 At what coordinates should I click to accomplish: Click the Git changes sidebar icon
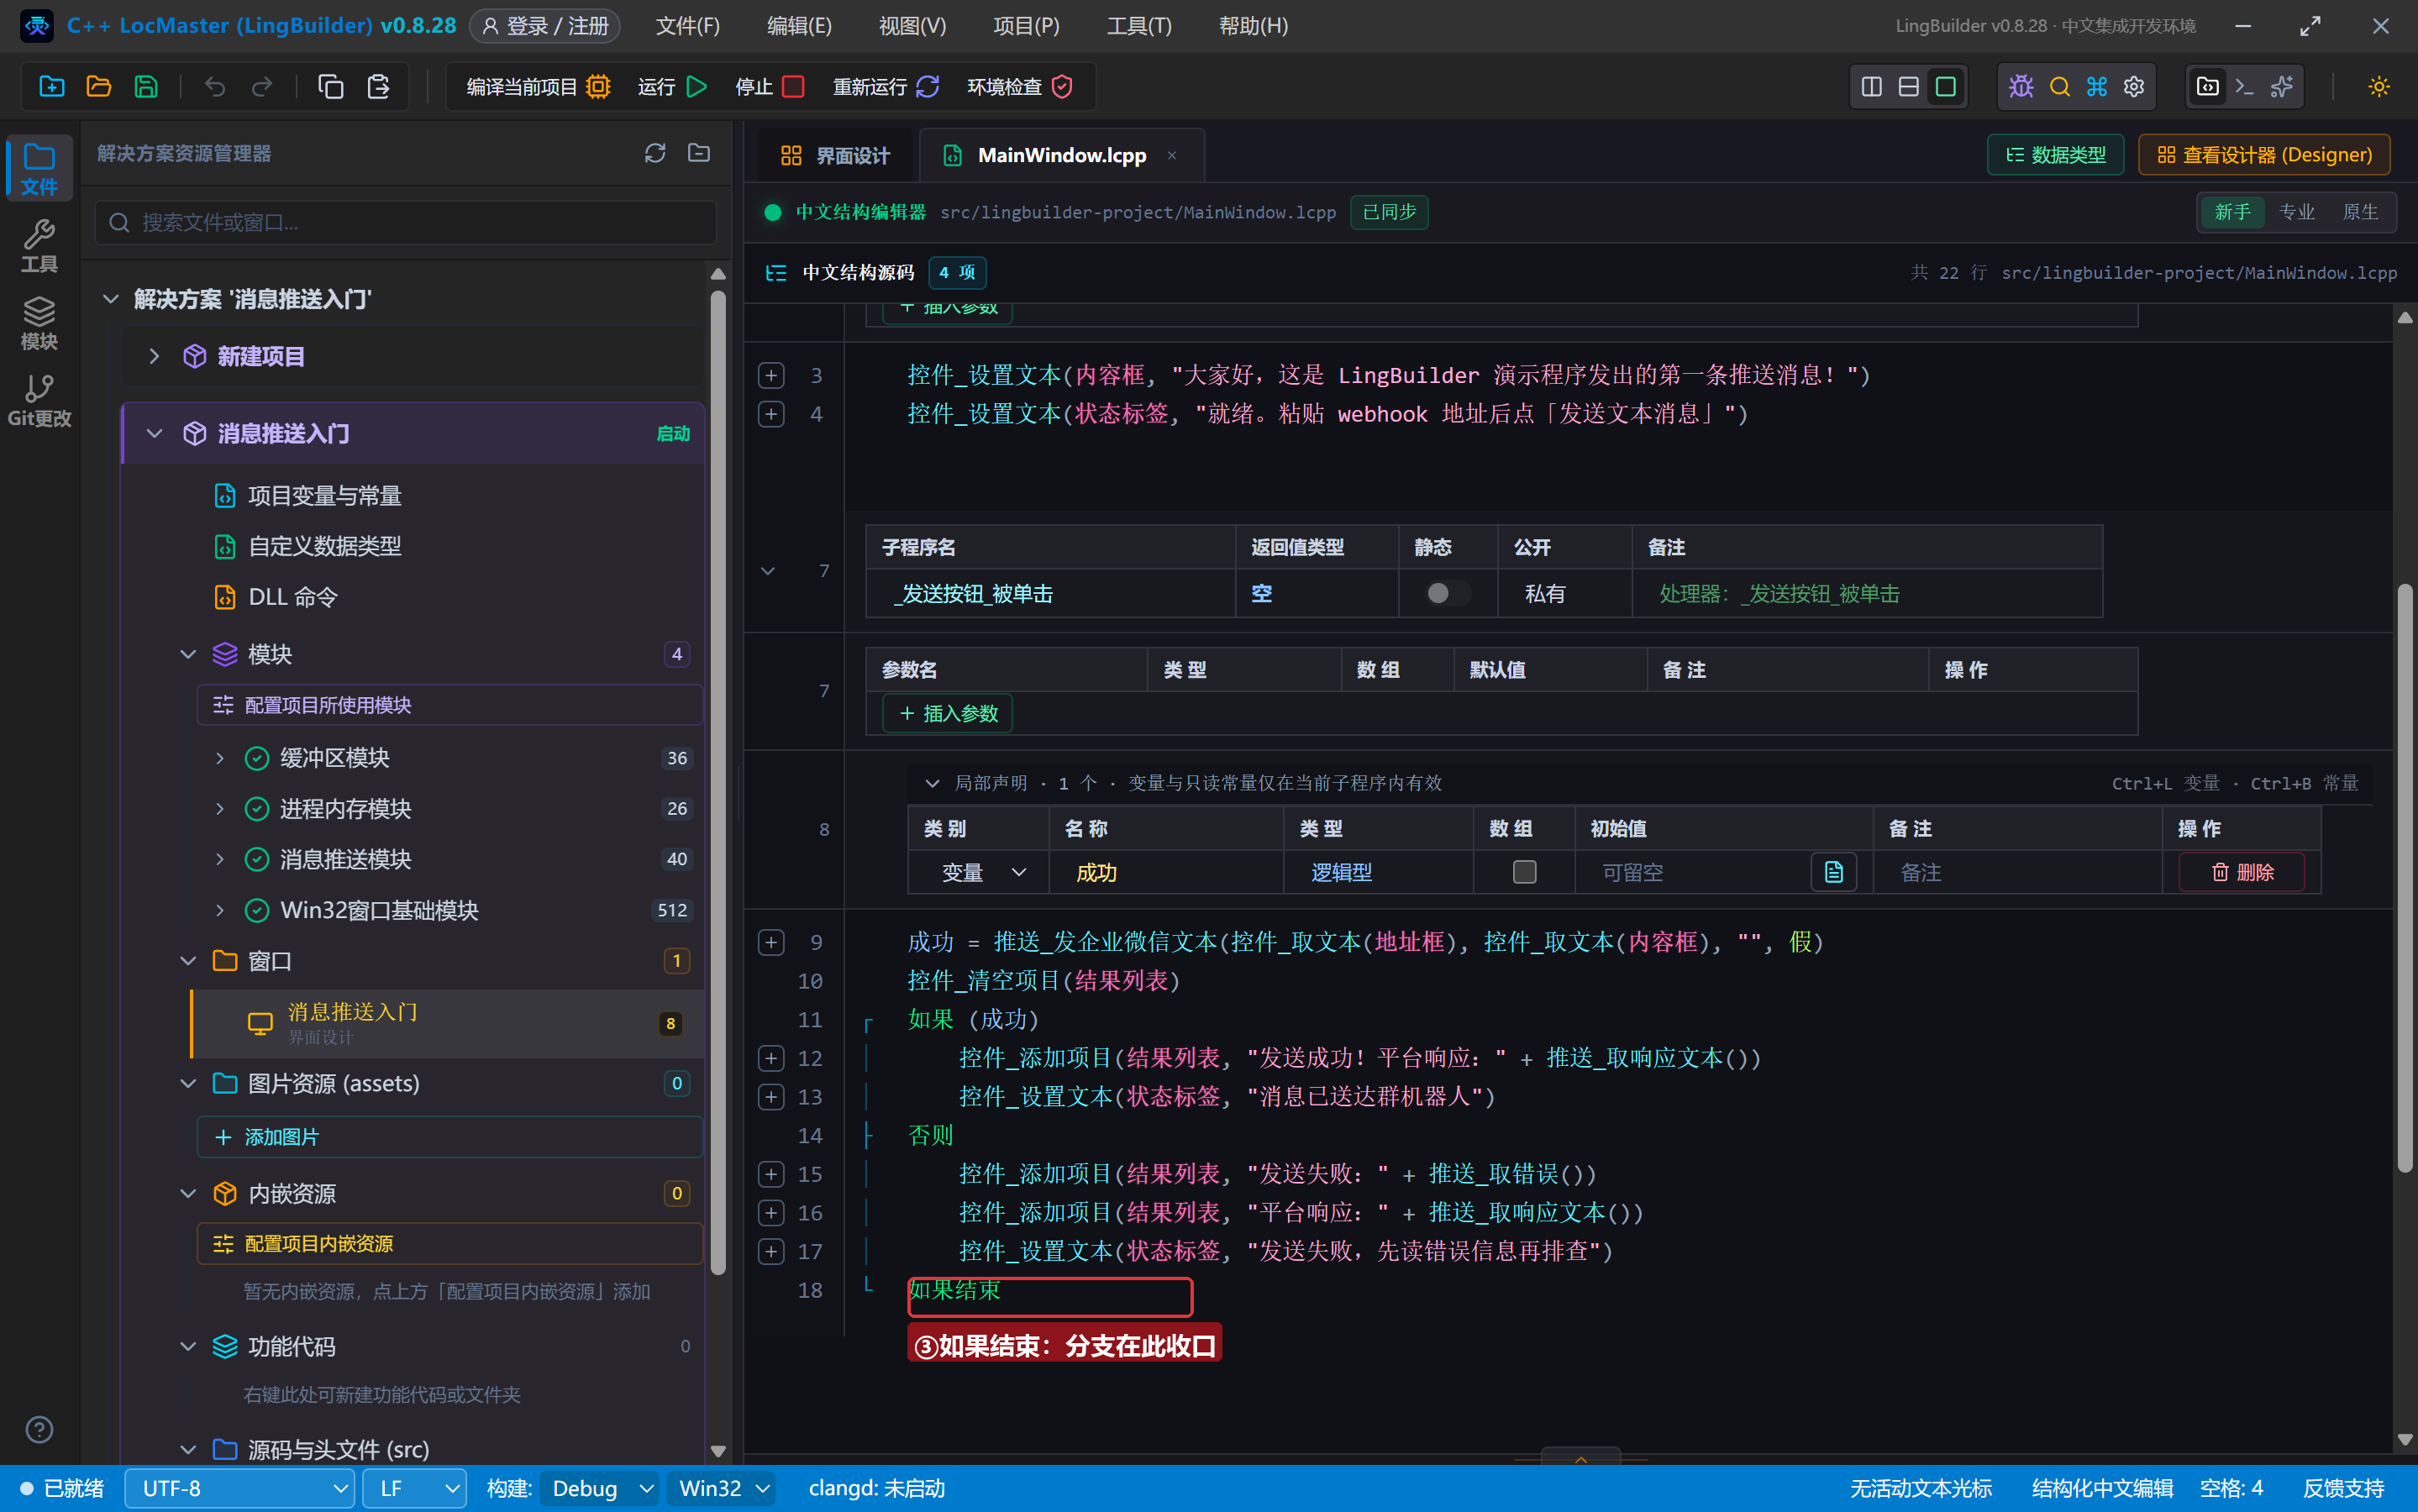39,400
